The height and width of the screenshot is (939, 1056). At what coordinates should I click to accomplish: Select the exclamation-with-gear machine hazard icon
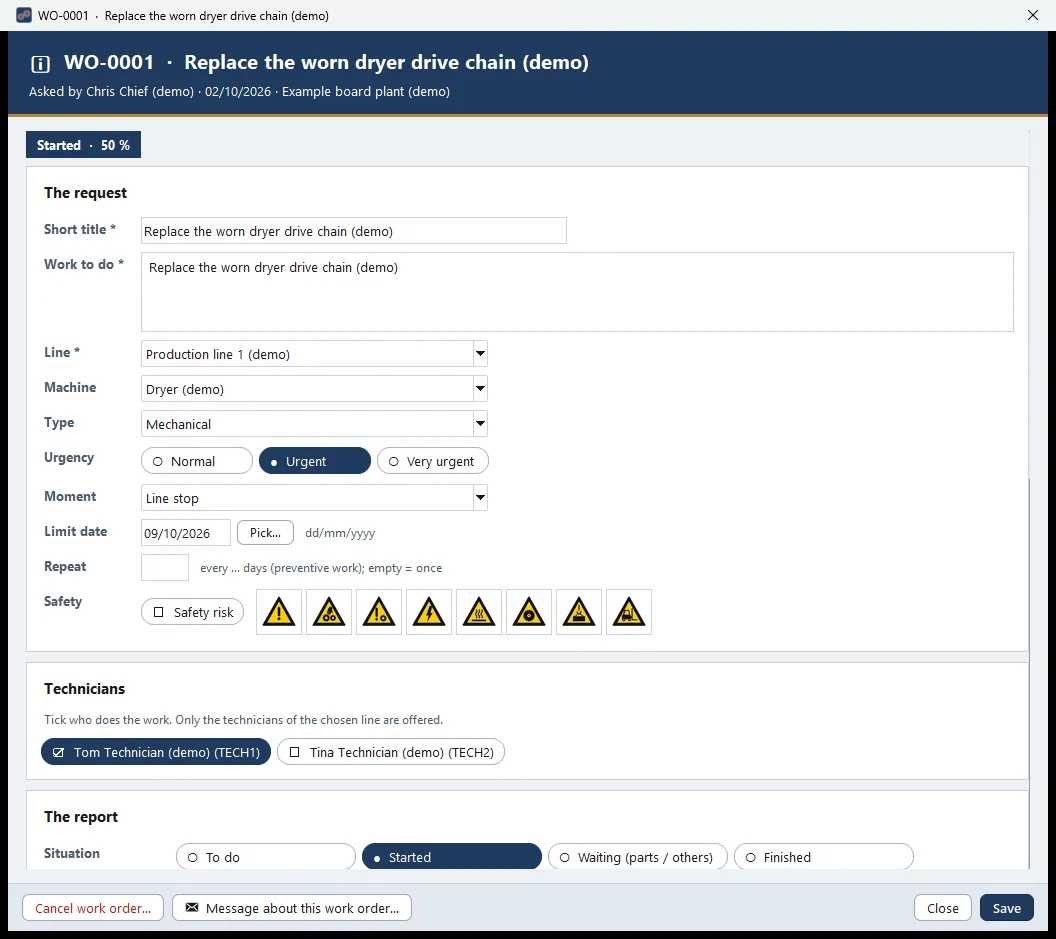379,612
